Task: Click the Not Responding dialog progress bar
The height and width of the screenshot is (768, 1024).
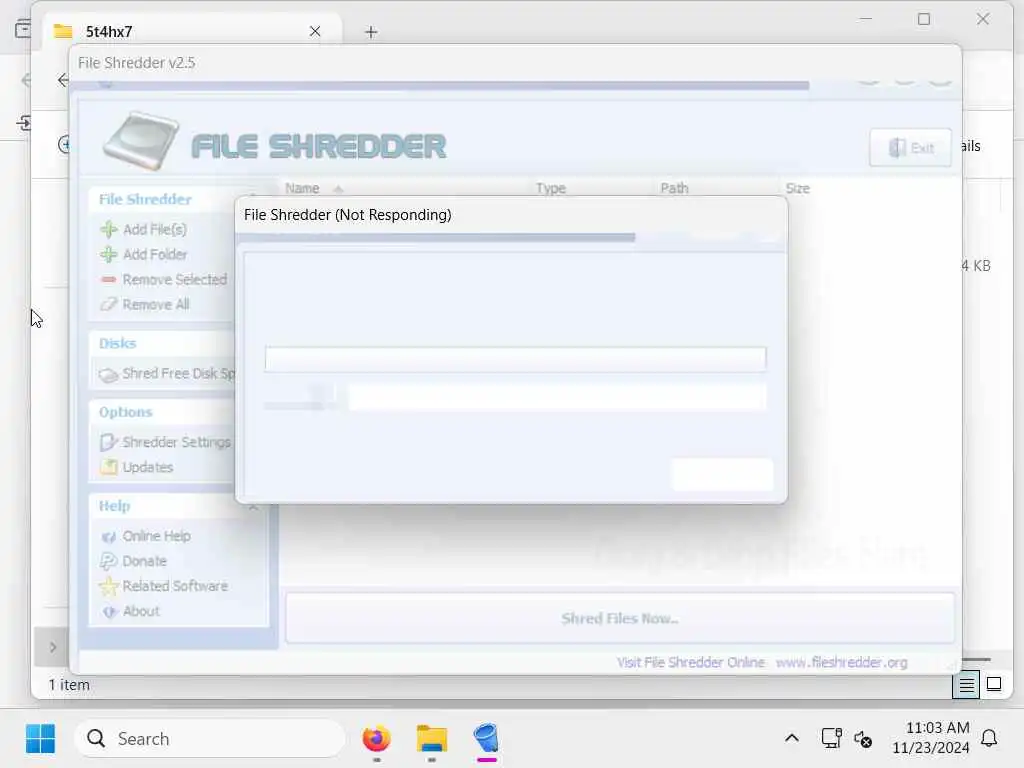Action: point(436,238)
